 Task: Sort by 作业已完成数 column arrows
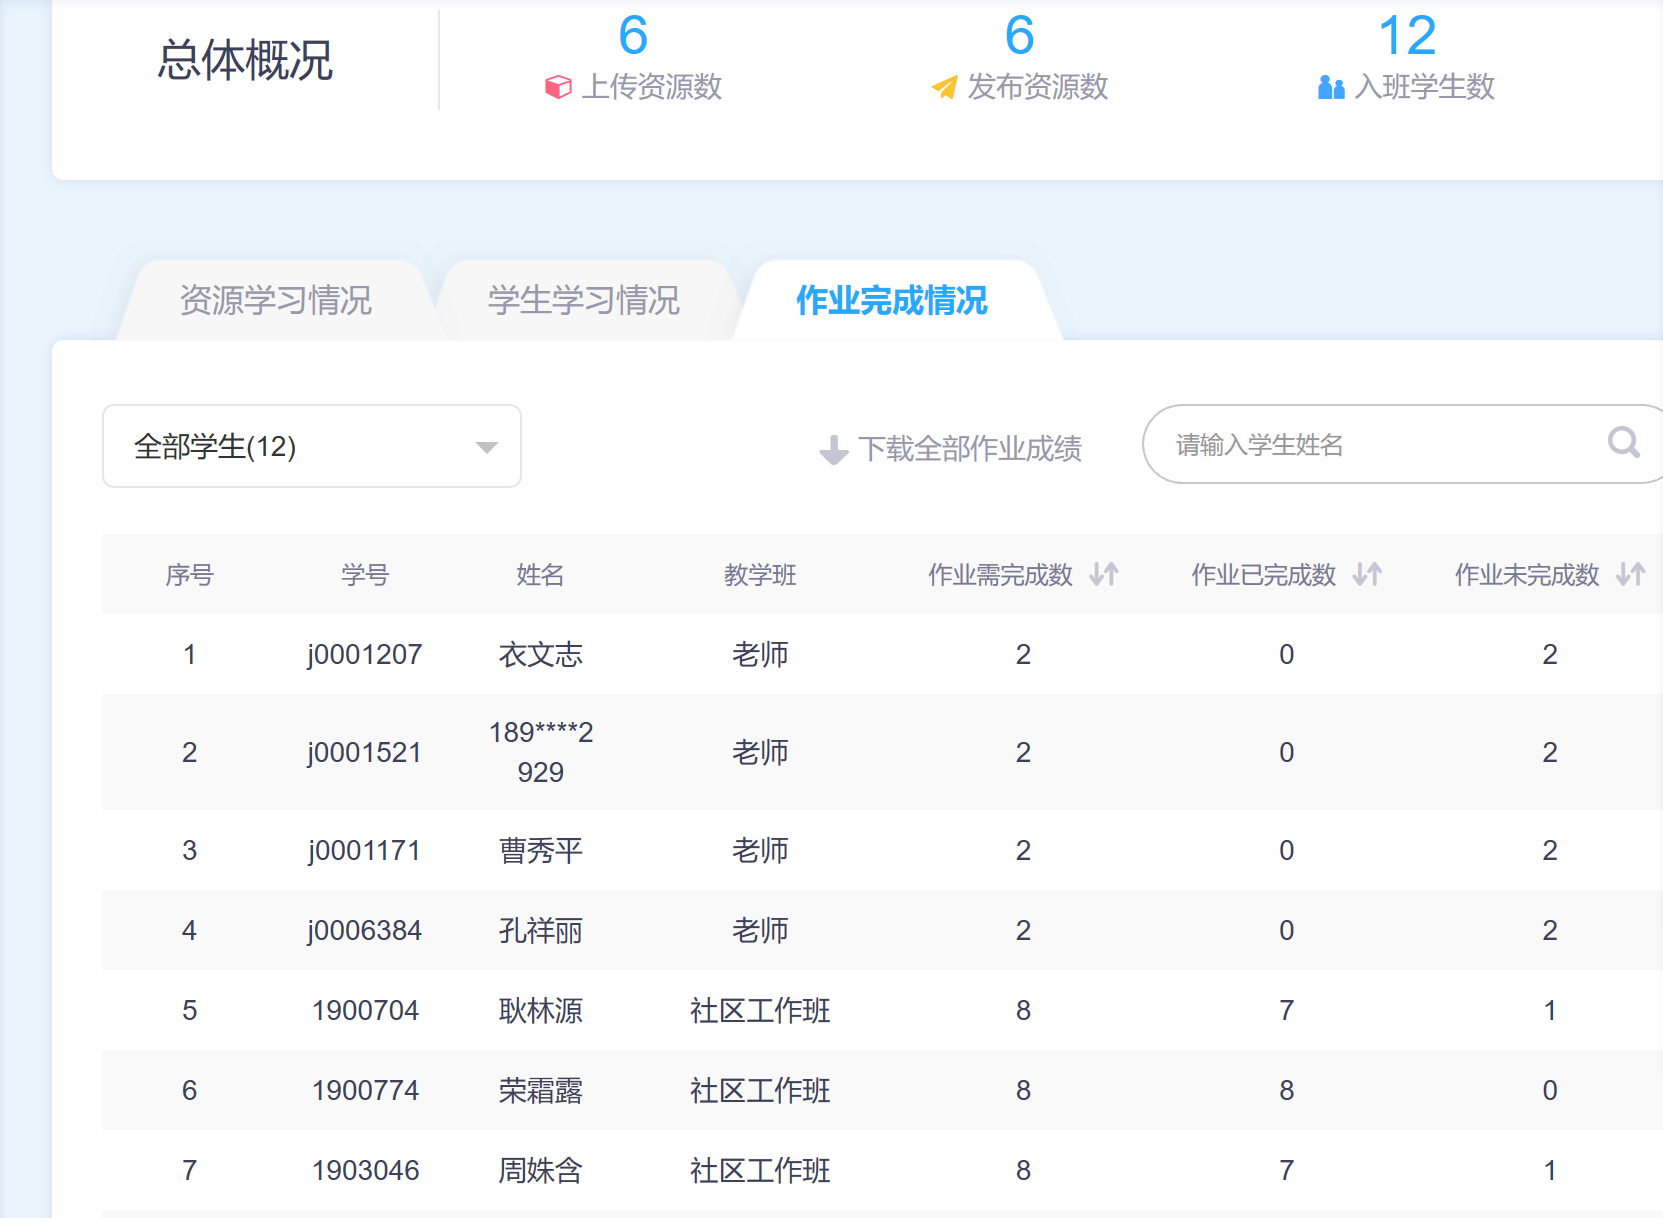click(x=1367, y=574)
